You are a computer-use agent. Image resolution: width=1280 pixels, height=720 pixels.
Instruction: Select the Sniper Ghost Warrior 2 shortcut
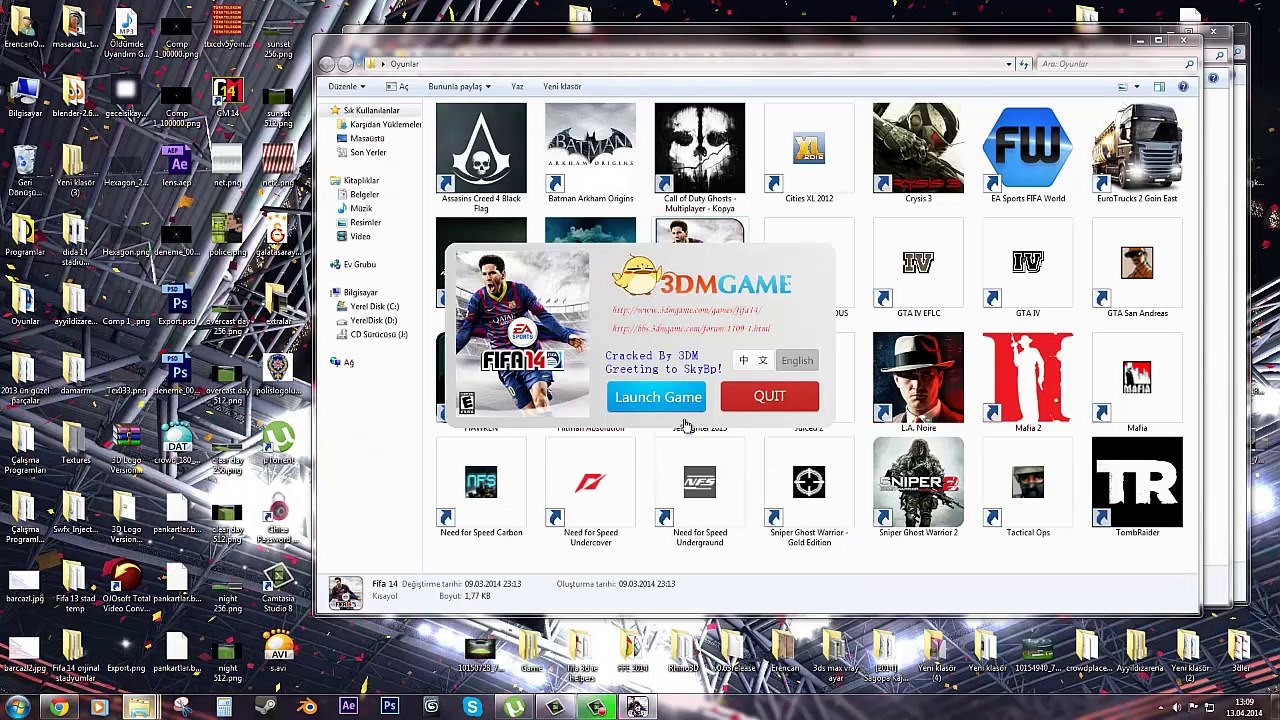(918, 487)
